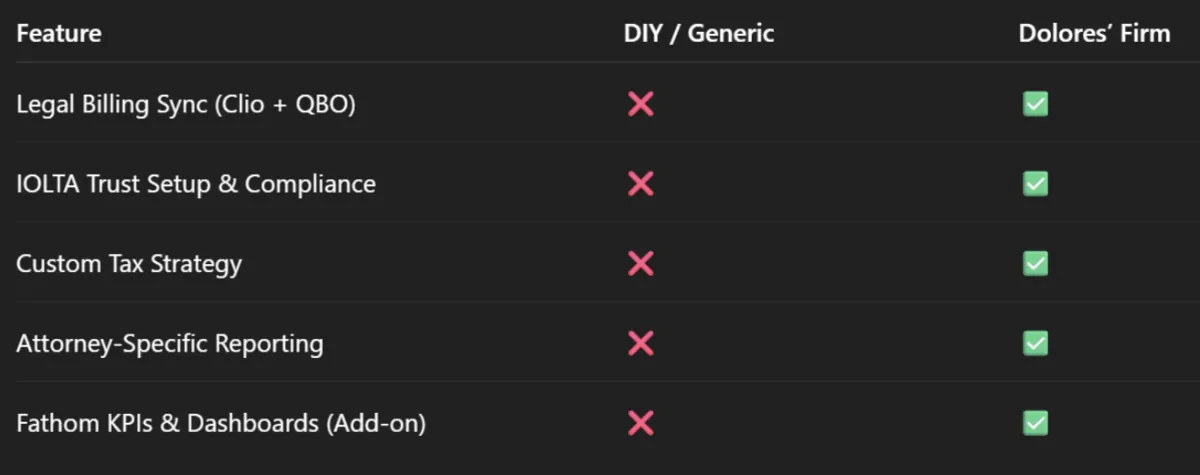Click the word Generic in the header
The image size is (1200, 475).
(736, 34)
